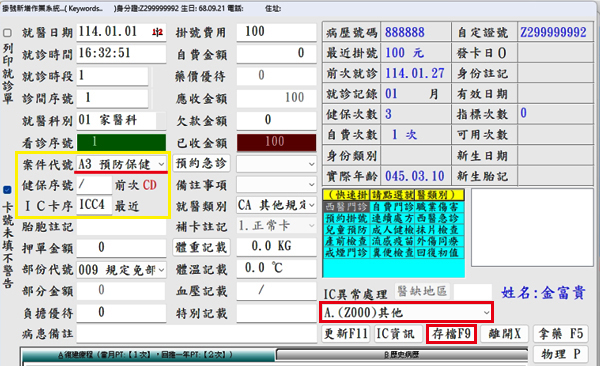Click the 更新F11 update button
The height and width of the screenshot is (366, 600).
pos(346,334)
